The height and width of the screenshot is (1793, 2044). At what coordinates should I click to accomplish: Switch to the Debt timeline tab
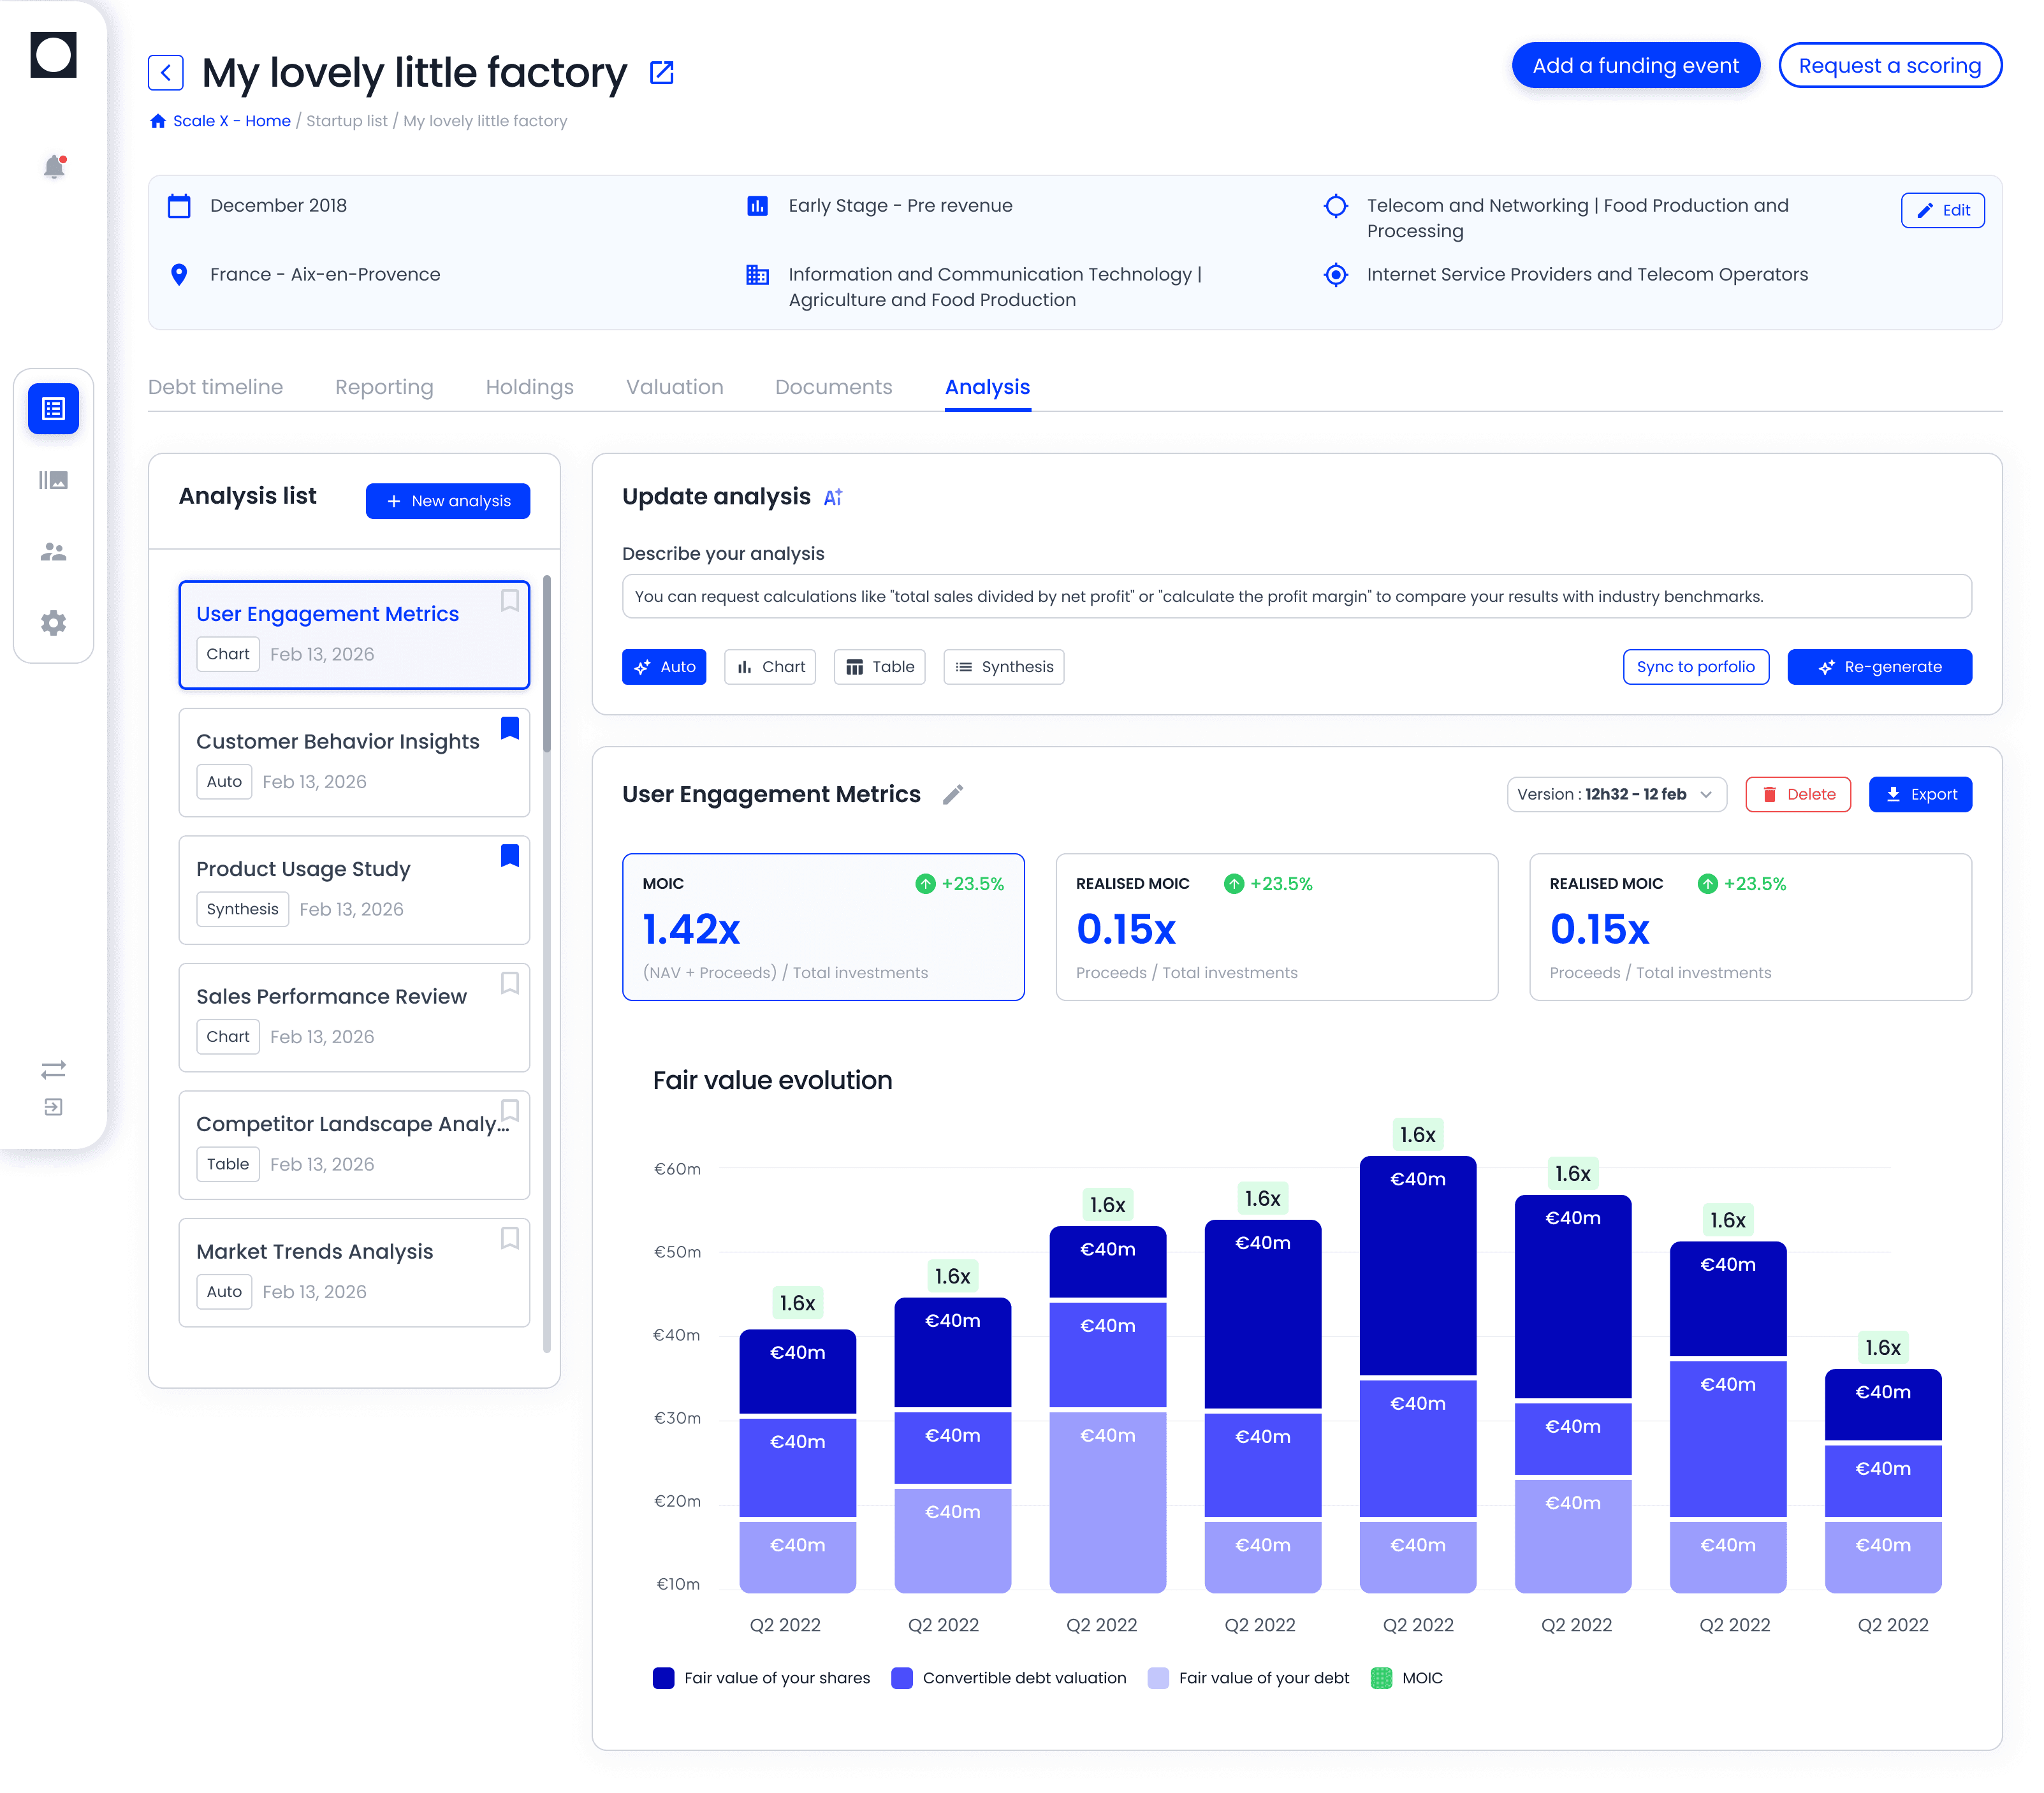tap(215, 387)
